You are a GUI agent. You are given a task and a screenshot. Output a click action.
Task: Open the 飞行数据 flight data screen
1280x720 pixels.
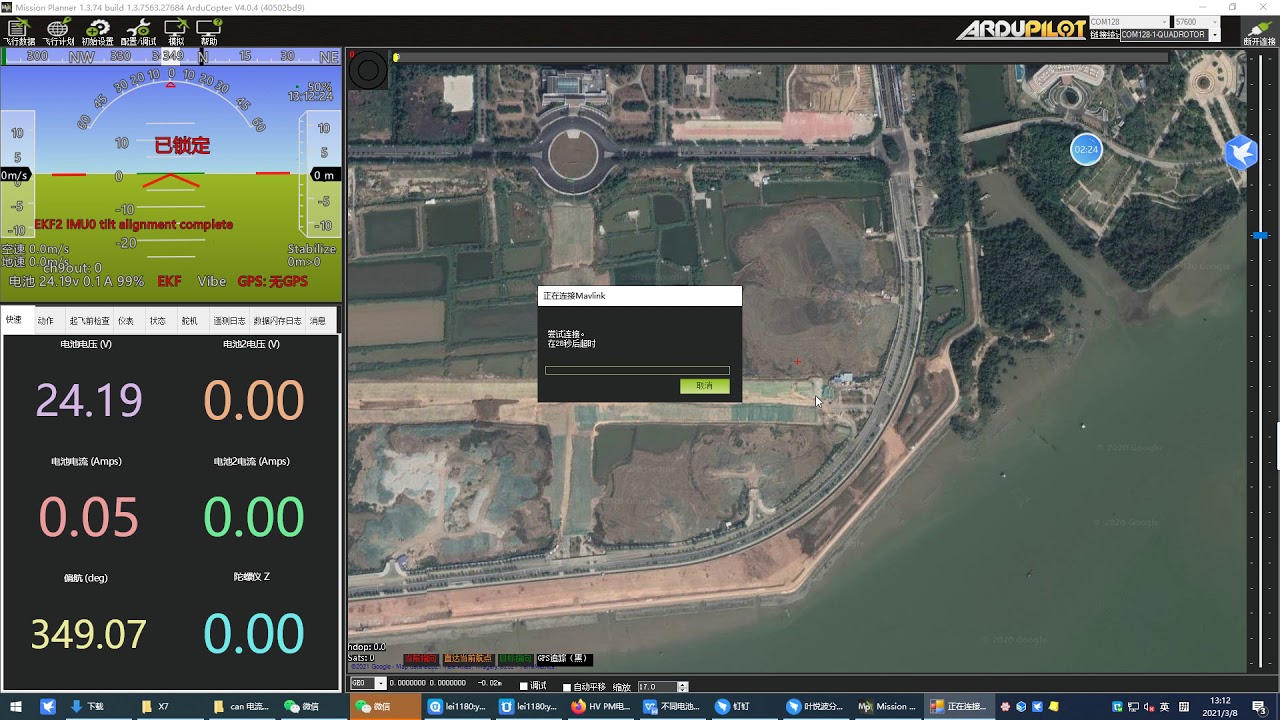point(18,32)
